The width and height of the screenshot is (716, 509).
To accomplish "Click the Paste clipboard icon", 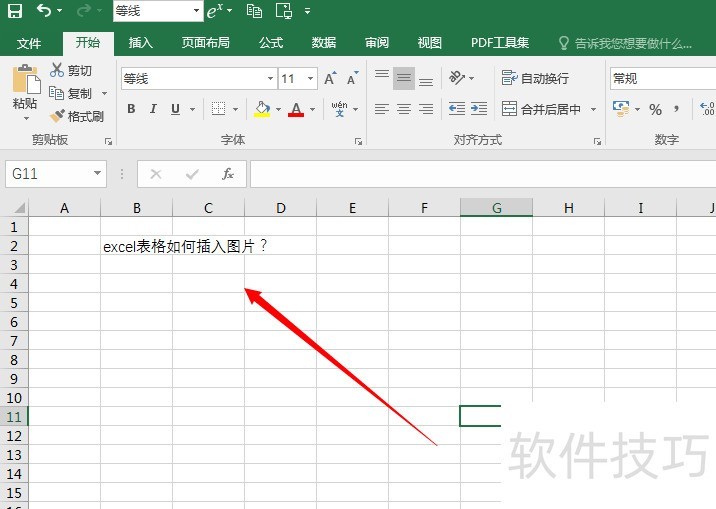I will pyautogui.click(x=26, y=80).
